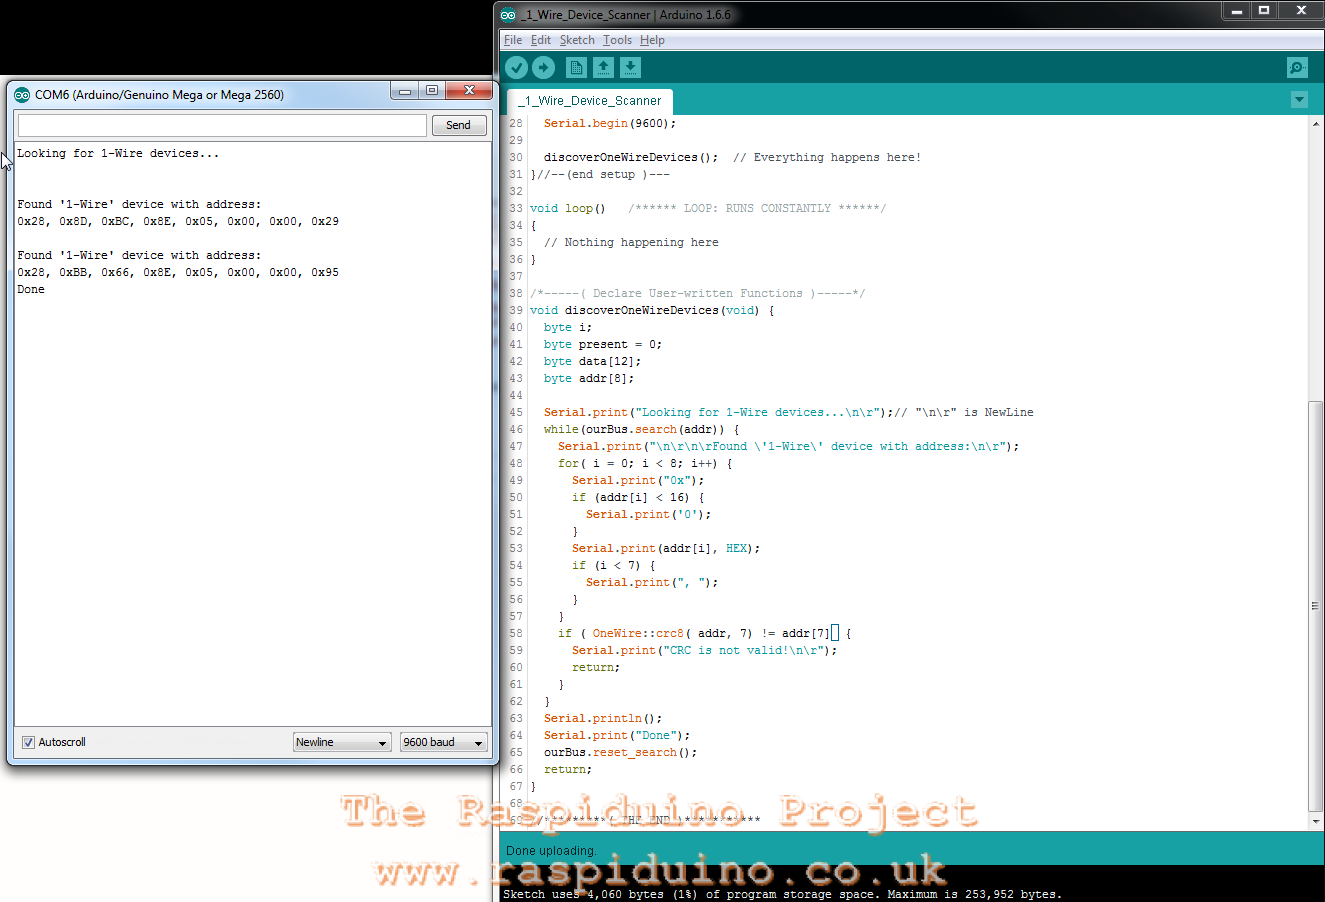1325x902 pixels.
Task: Minimize the Arduino IDE window
Action: (1237, 11)
